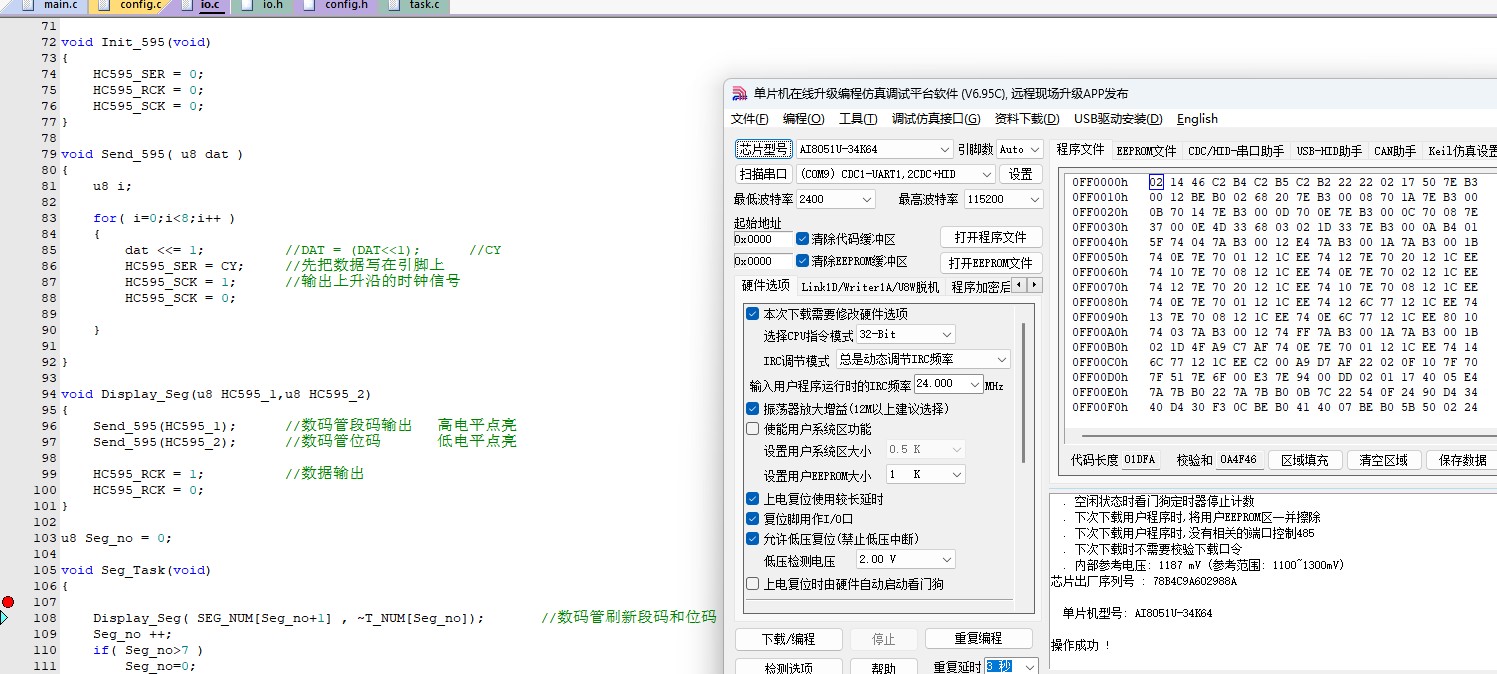
Task: Enable 使能用户系统区功能 checkbox
Action: [753, 429]
